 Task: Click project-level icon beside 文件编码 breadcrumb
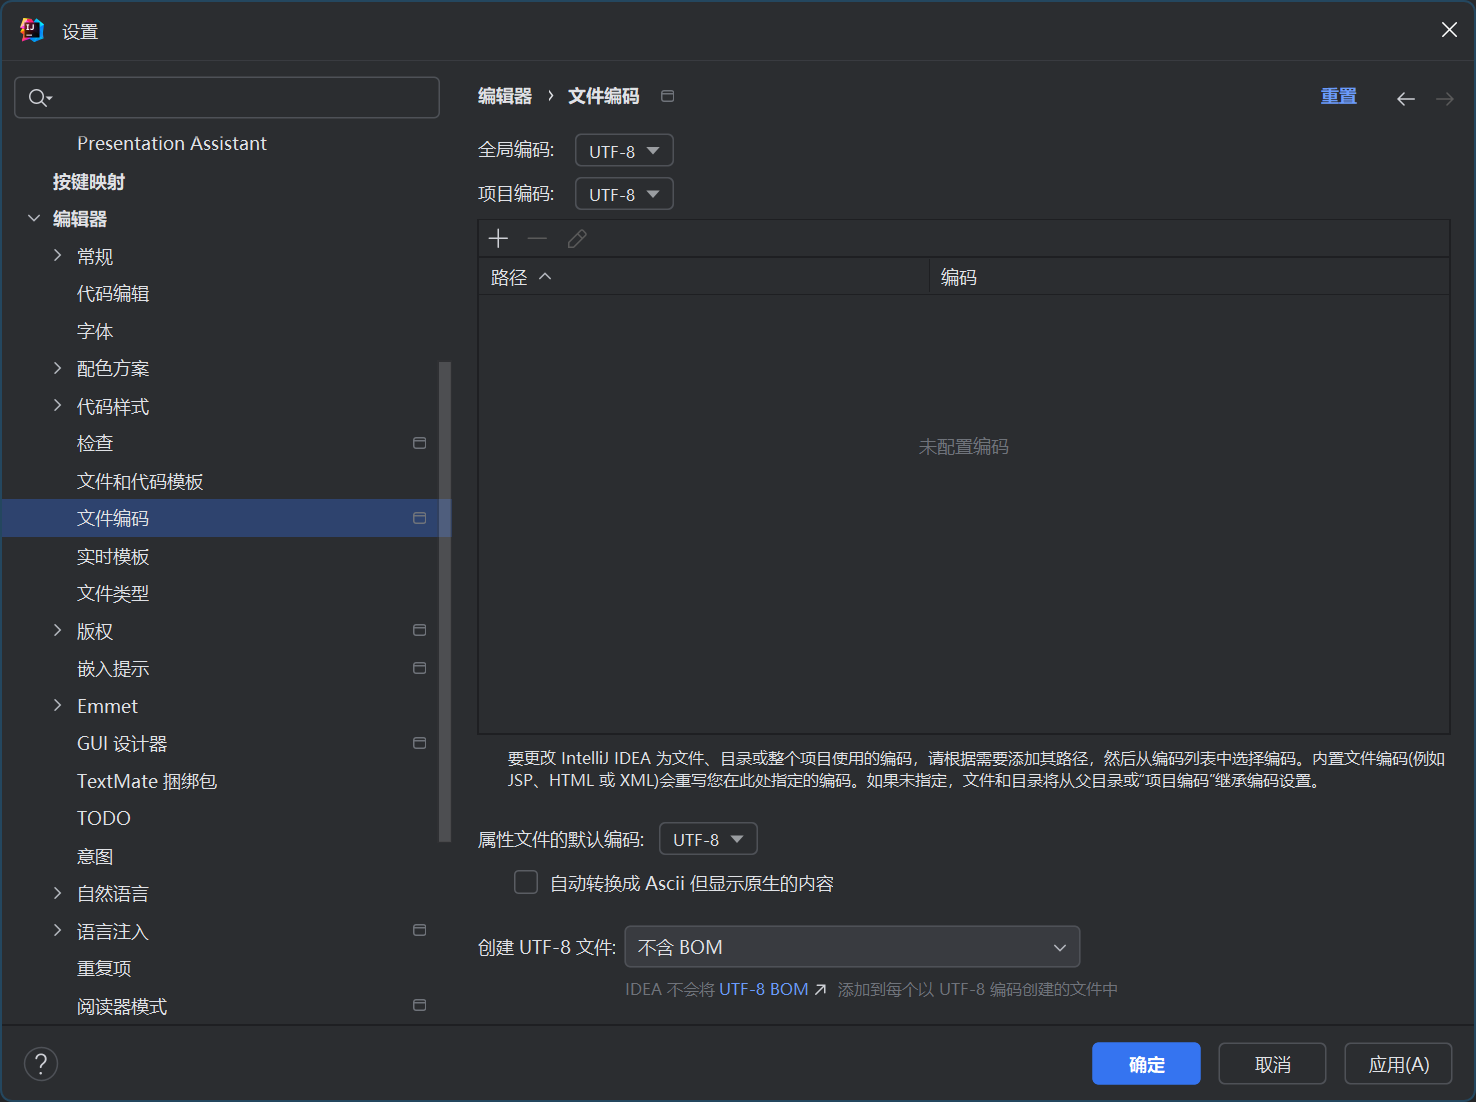click(667, 96)
